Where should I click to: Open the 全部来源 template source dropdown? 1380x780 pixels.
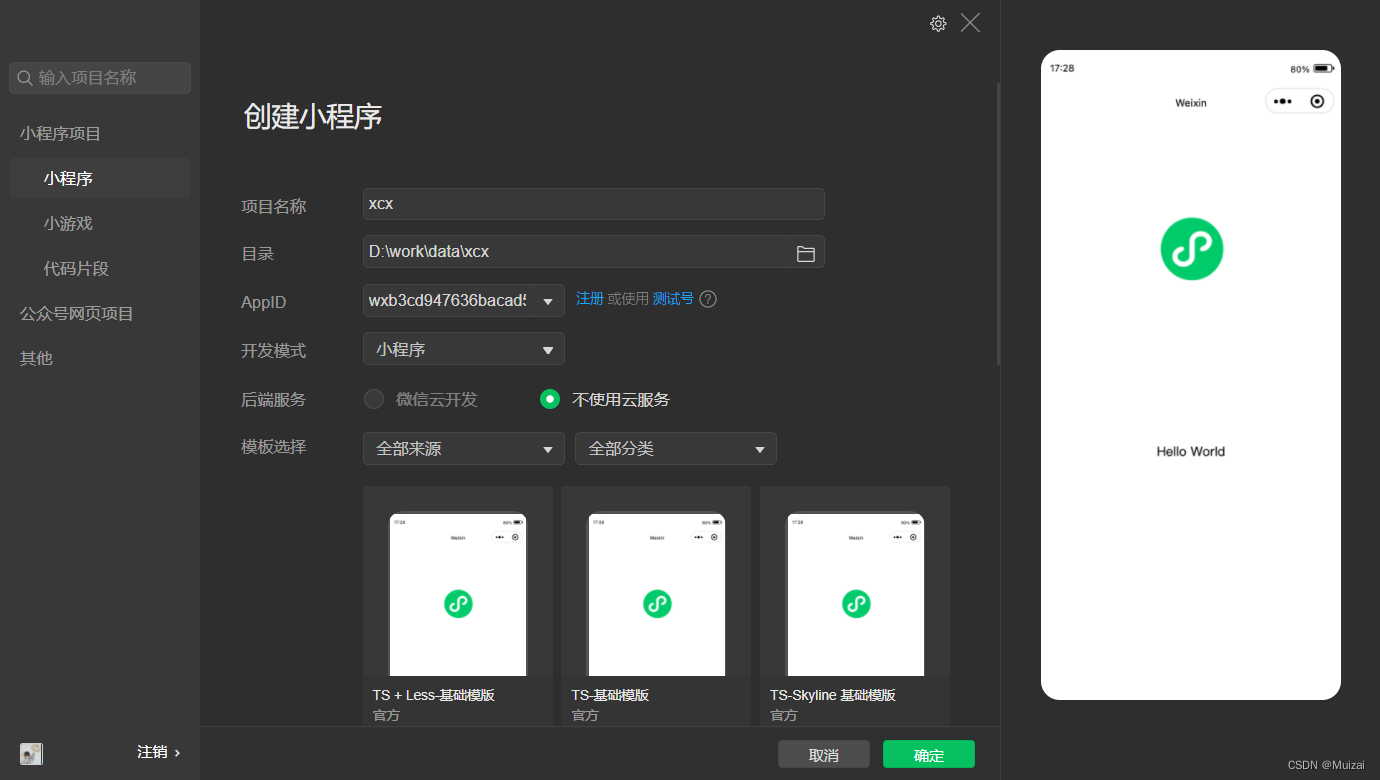coord(464,449)
